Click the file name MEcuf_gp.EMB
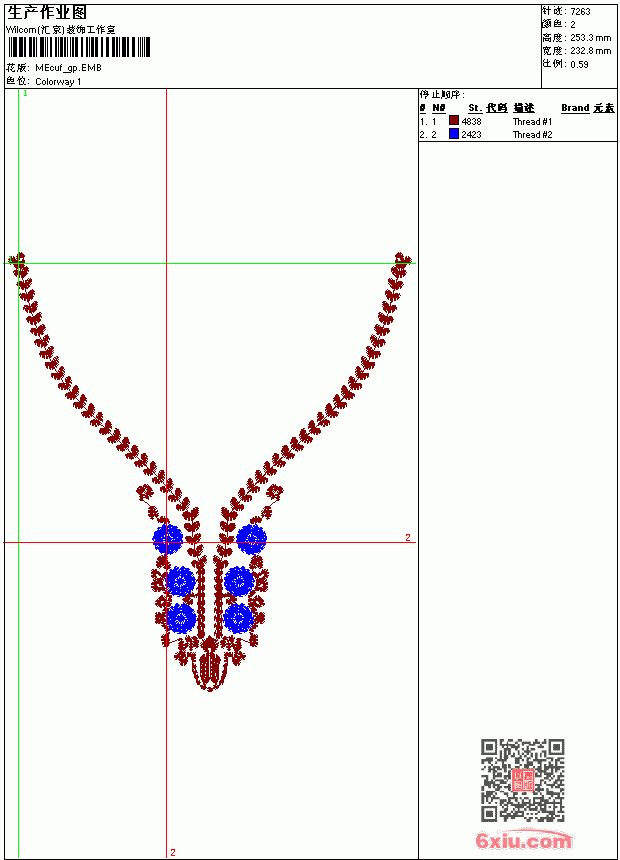The width and height of the screenshot is (620, 860). (x=68, y=68)
